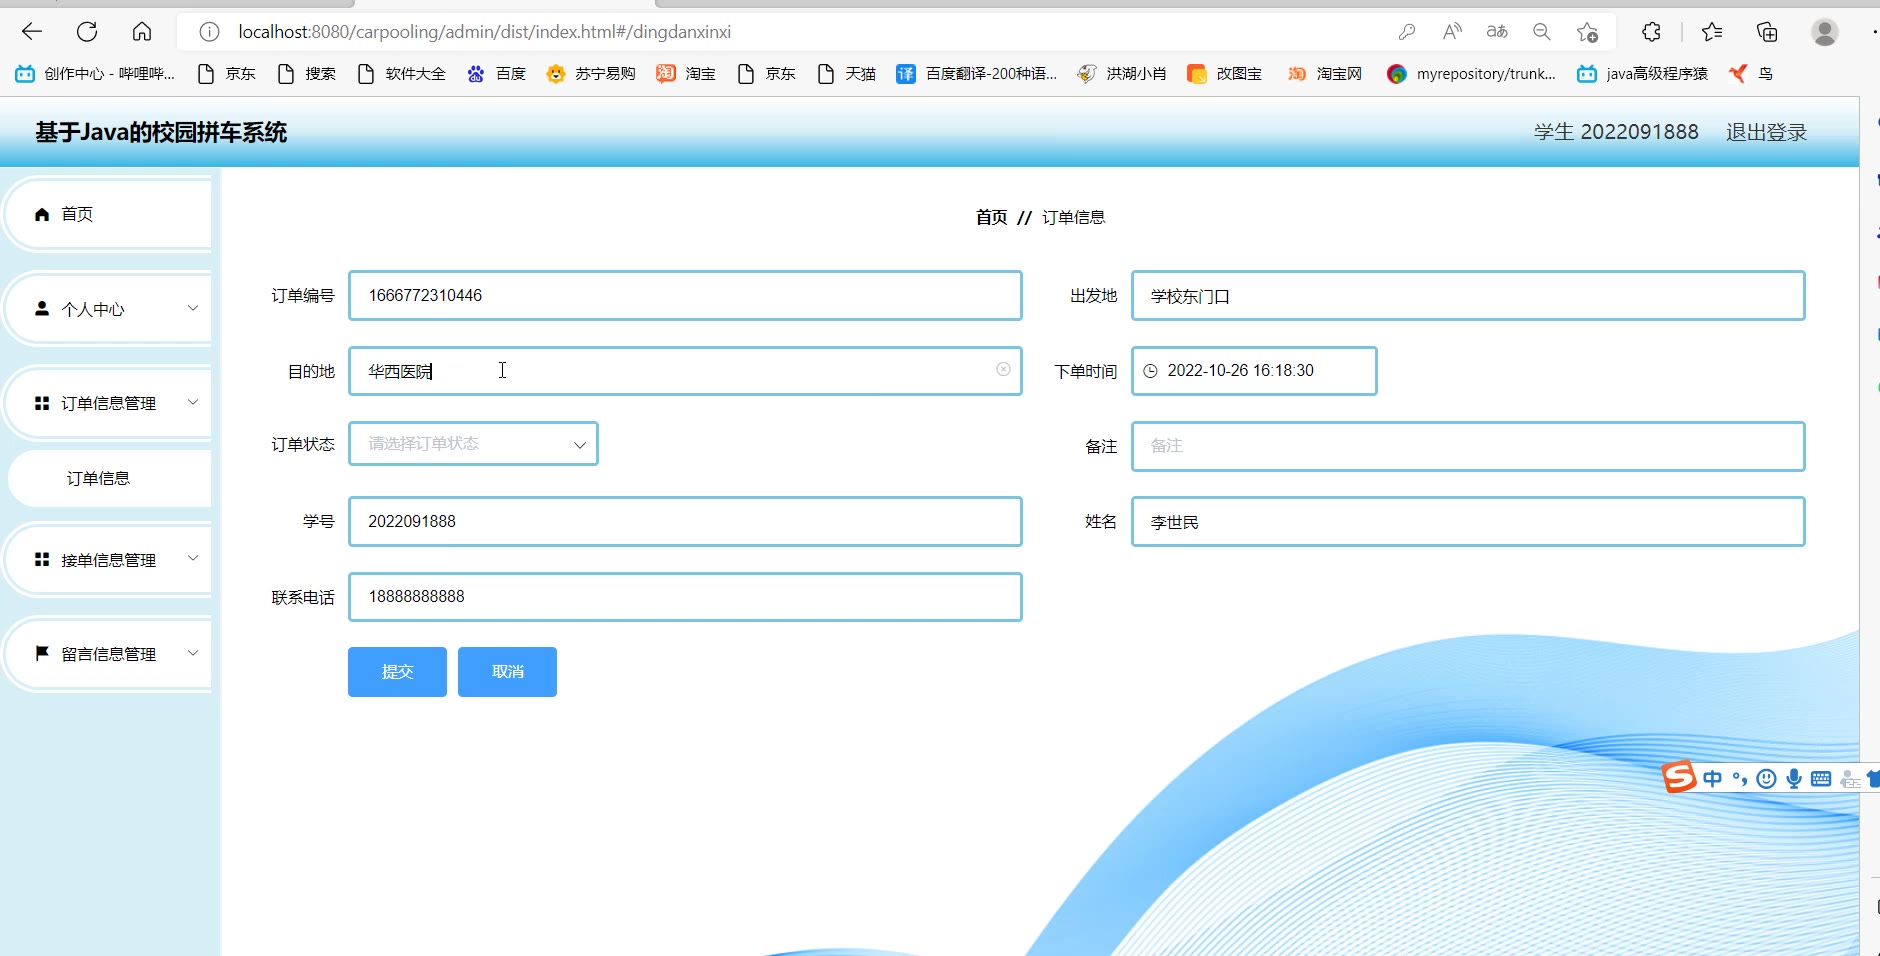Open the 百度 bookmark
This screenshot has width=1880, height=956.
496,74
